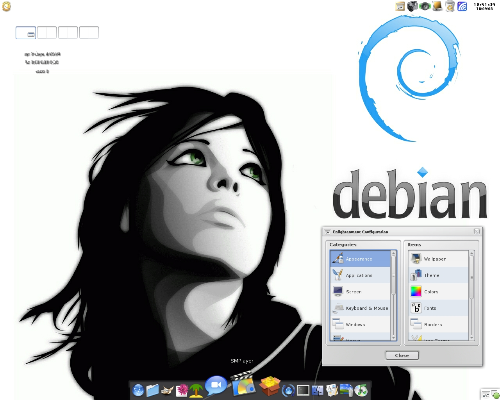Select the Screen category
500x400 pixels.
tap(360, 292)
